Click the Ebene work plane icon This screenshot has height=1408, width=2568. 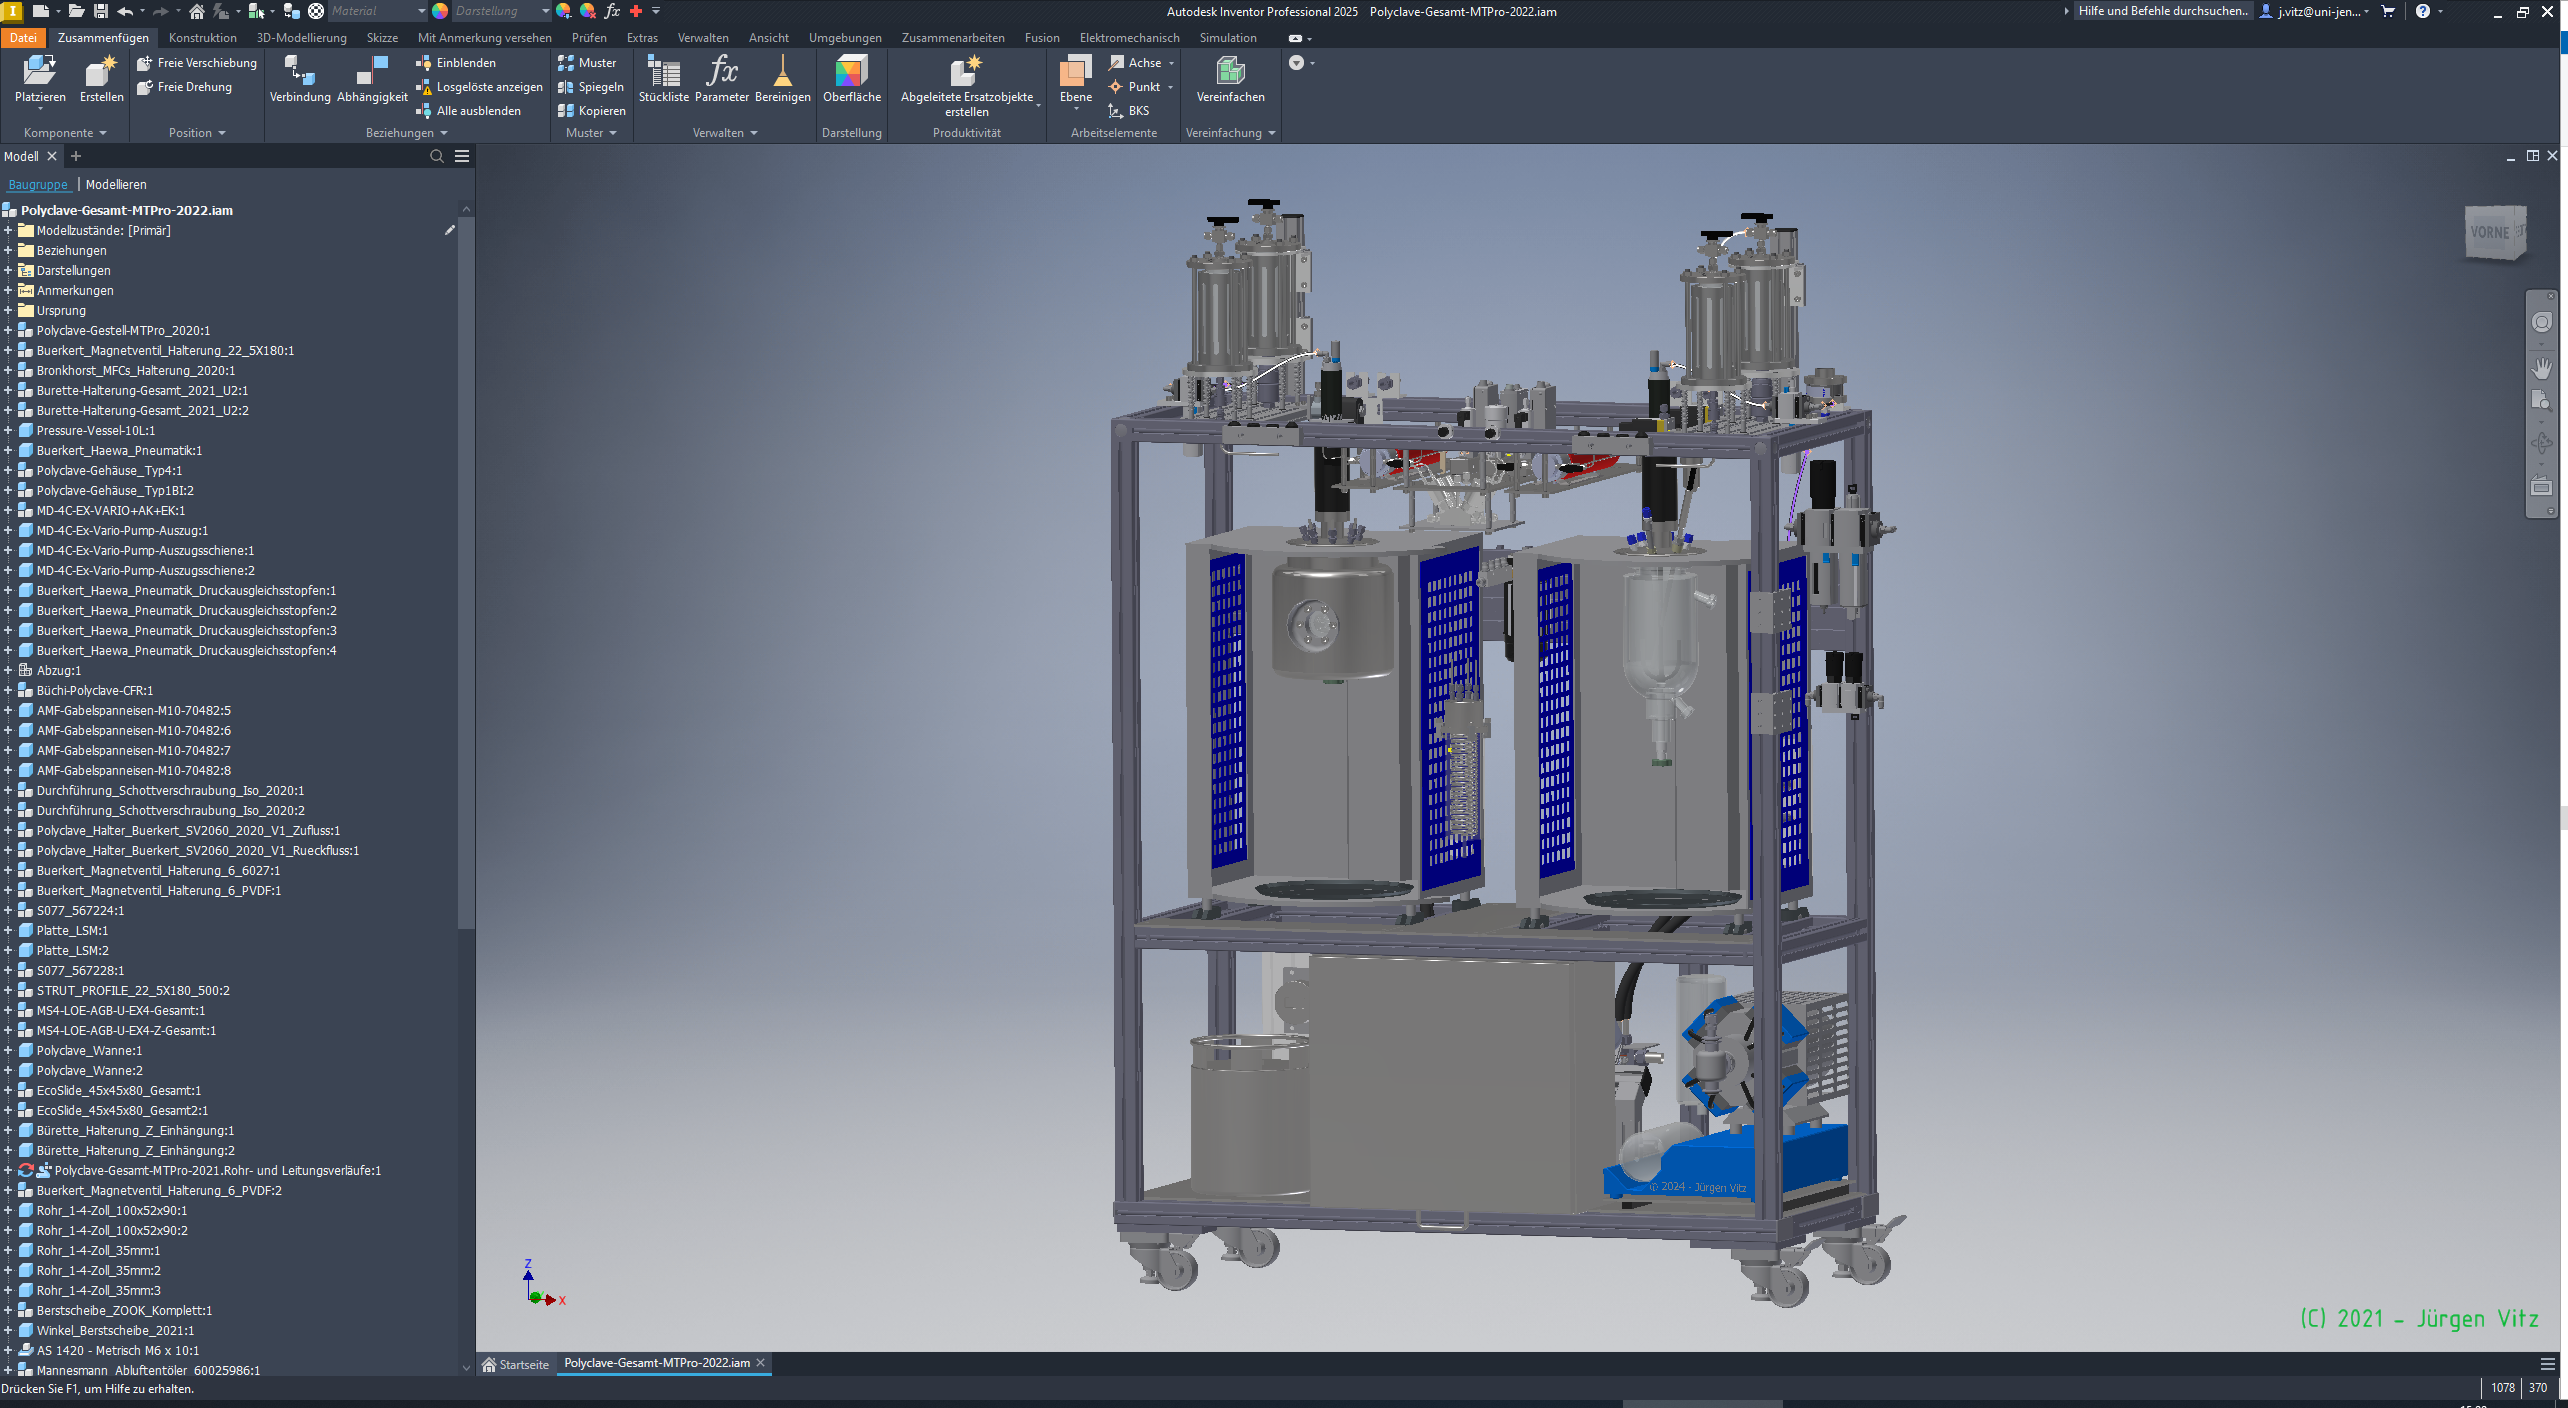(1075, 72)
